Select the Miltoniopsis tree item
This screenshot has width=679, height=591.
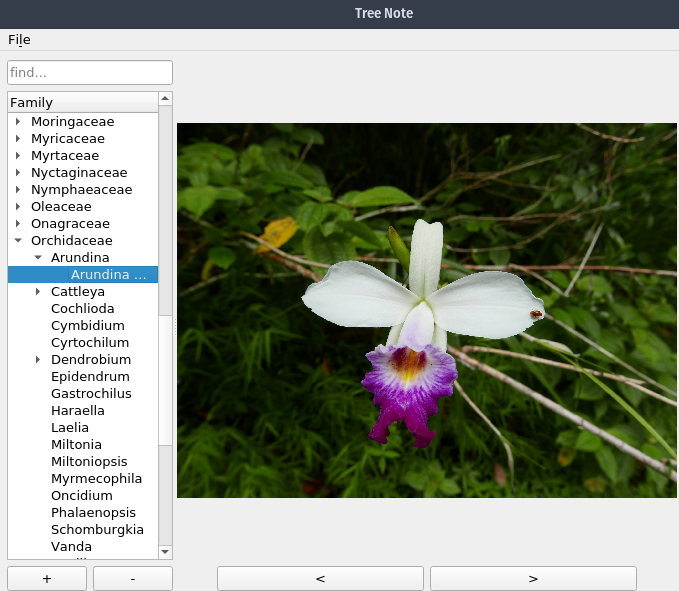tap(90, 462)
